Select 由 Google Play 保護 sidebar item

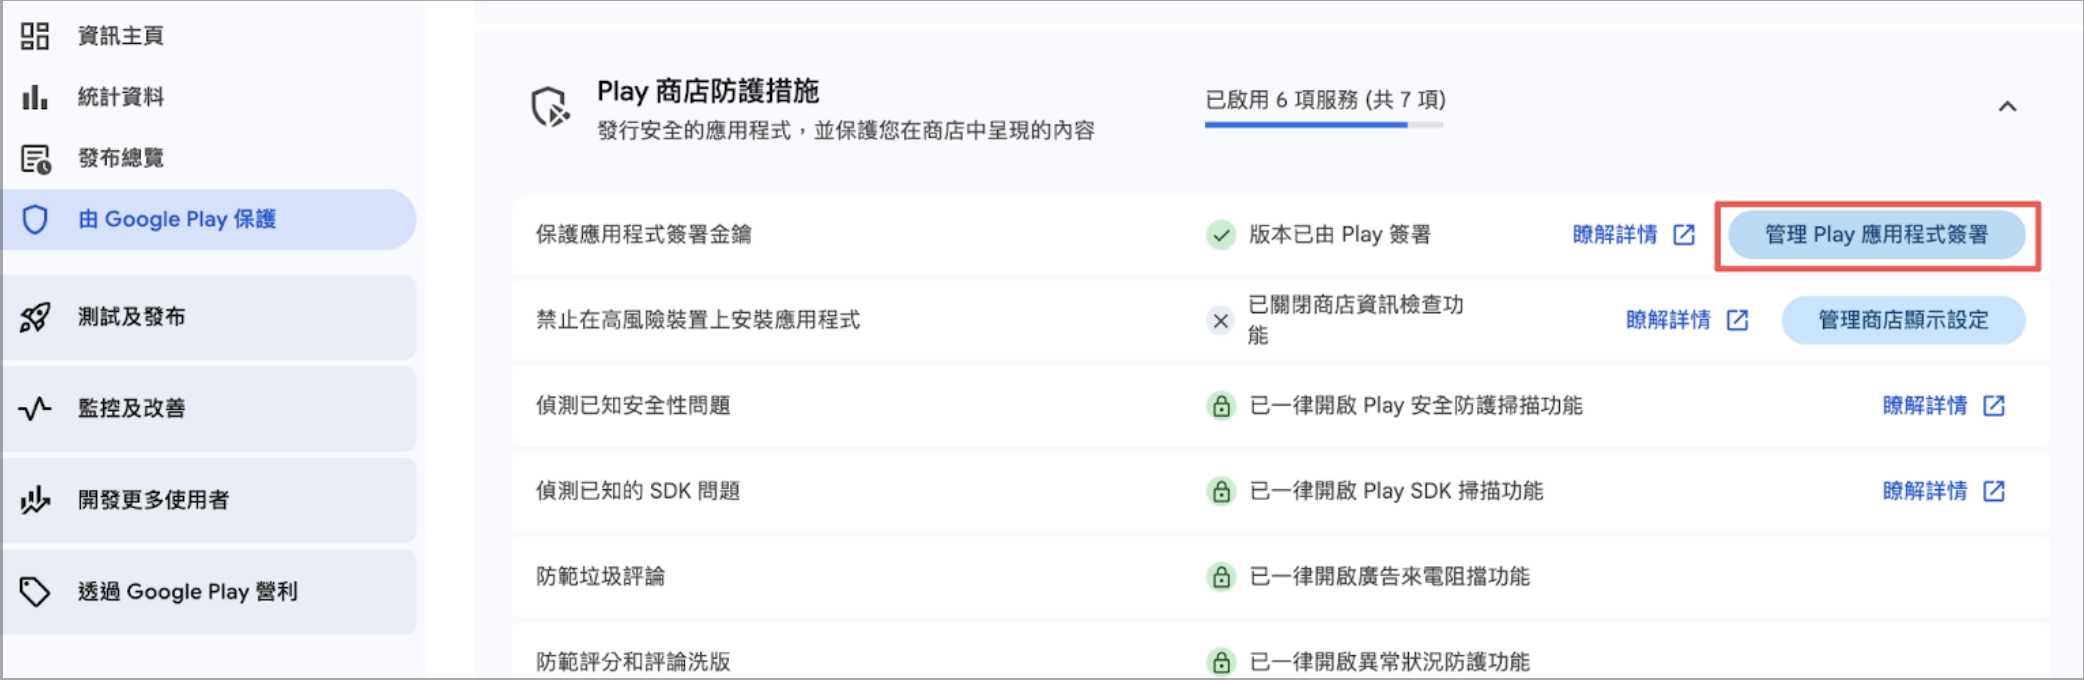pos(209,219)
